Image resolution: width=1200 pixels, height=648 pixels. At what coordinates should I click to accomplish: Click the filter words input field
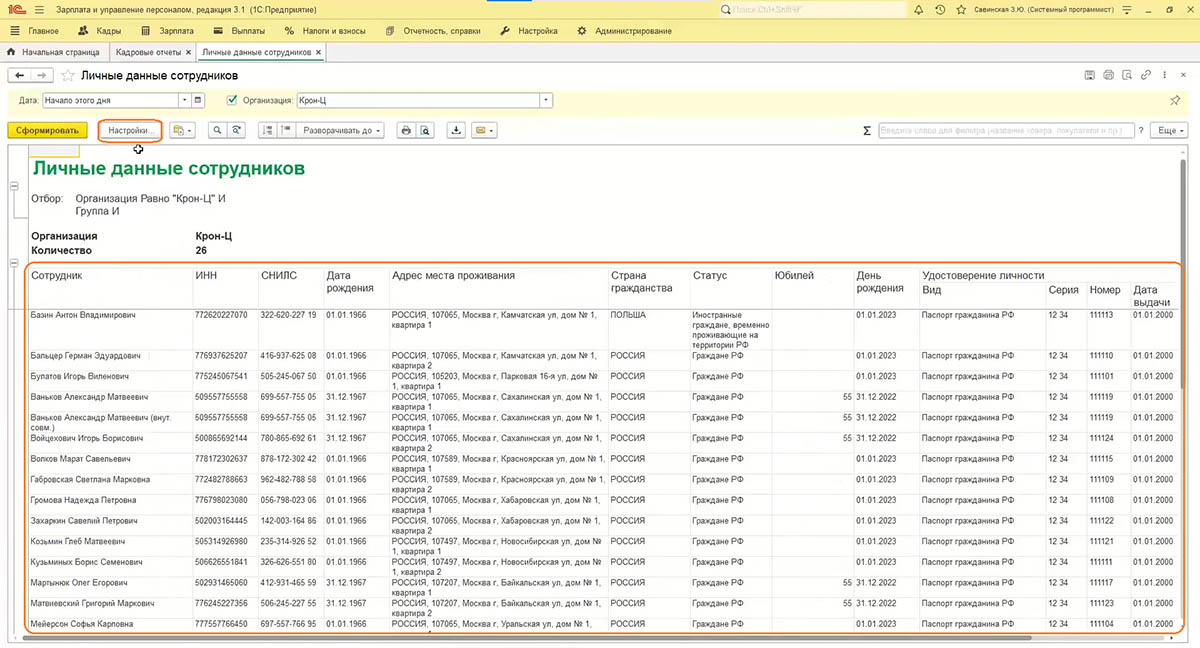(x=1005, y=130)
